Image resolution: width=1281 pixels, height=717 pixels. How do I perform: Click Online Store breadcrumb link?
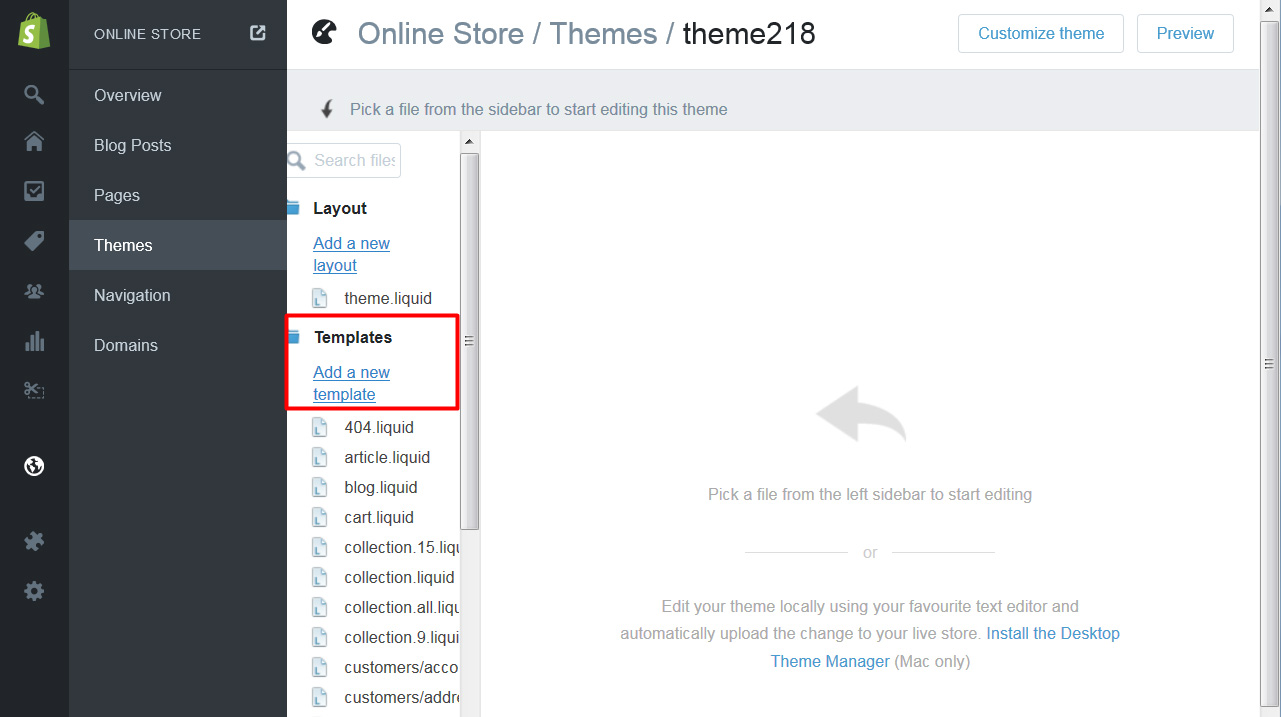(441, 33)
